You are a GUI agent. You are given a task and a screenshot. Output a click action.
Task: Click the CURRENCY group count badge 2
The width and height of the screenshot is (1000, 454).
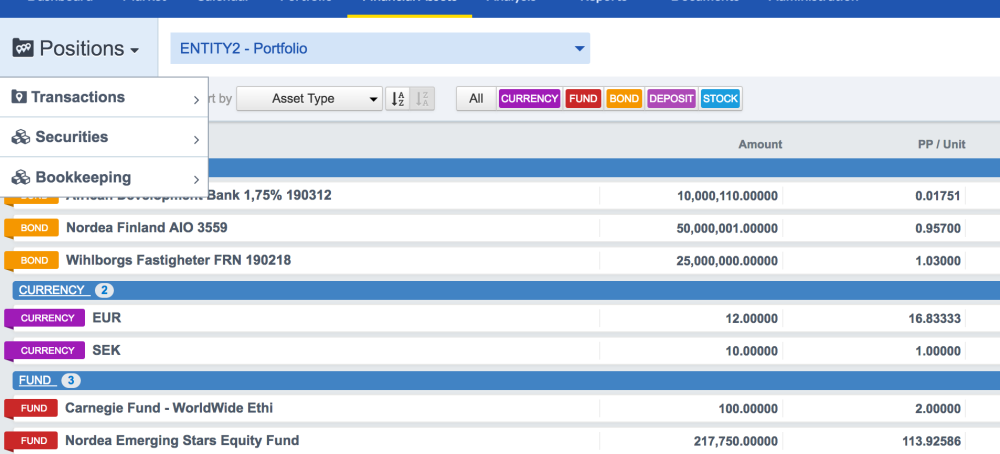105,291
